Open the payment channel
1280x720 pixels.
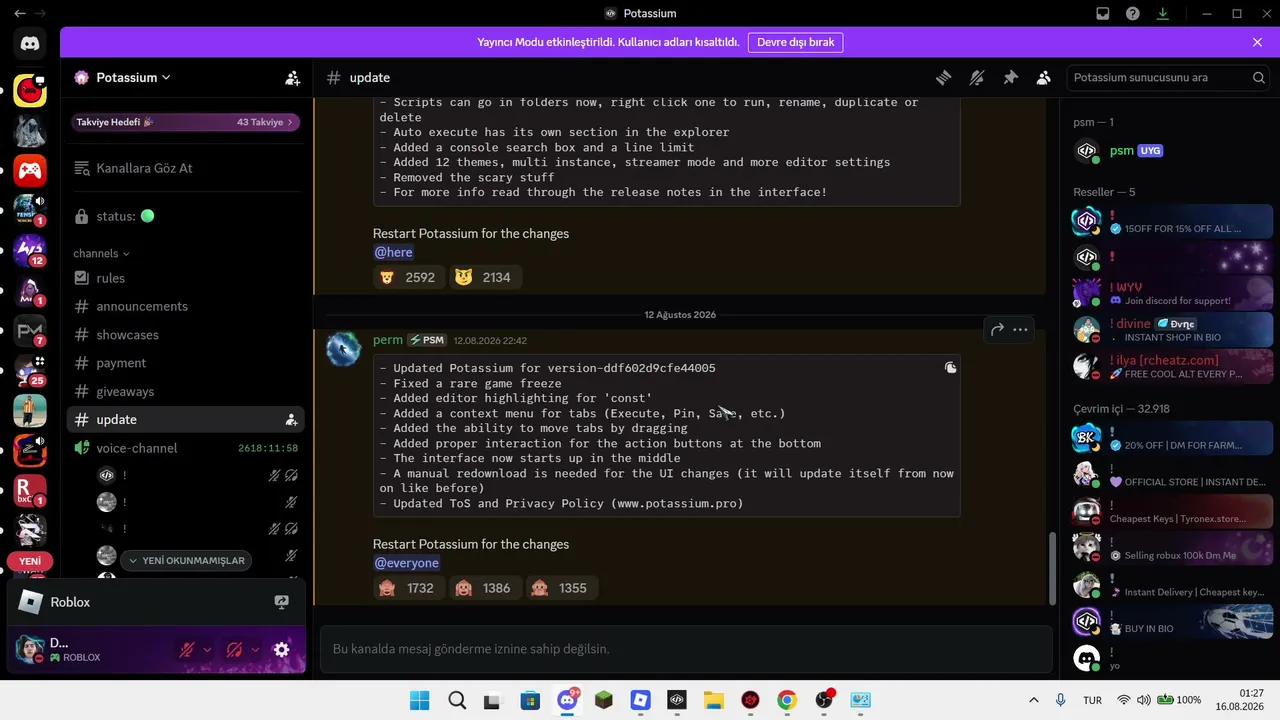(x=185, y=363)
